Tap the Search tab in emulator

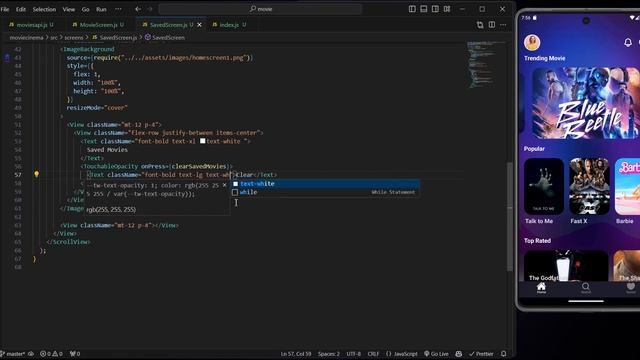pos(586,288)
